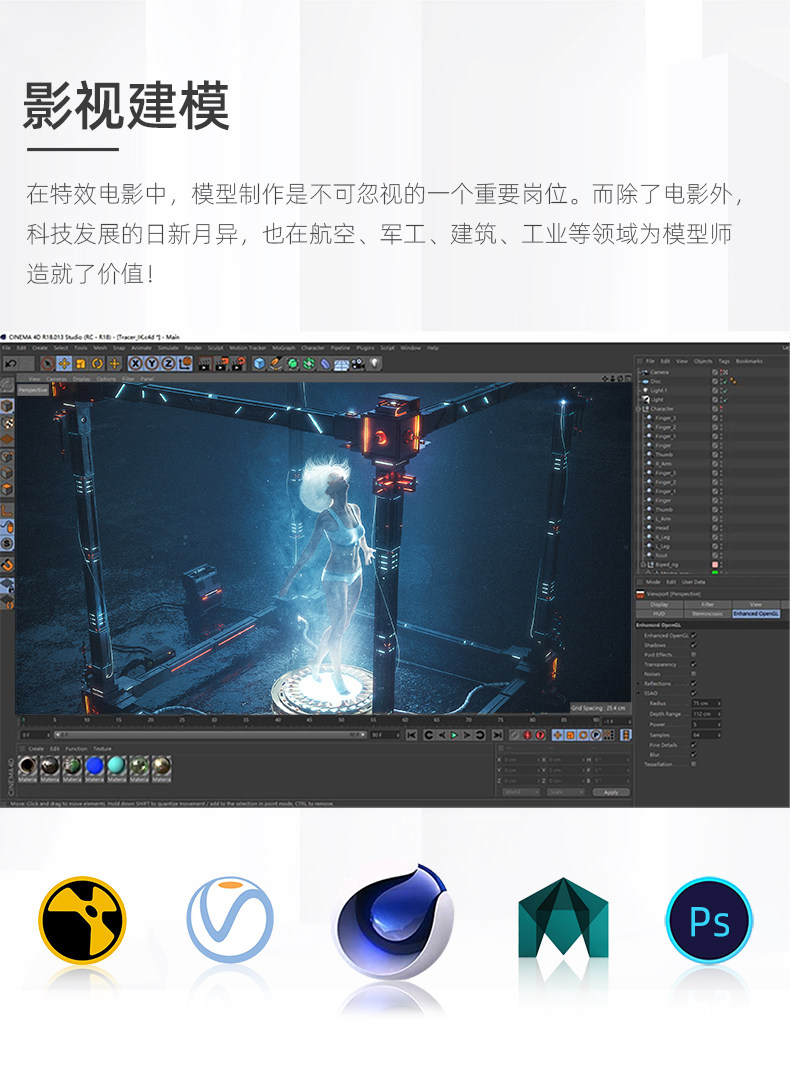Click Go to End of timeline button

[497, 736]
